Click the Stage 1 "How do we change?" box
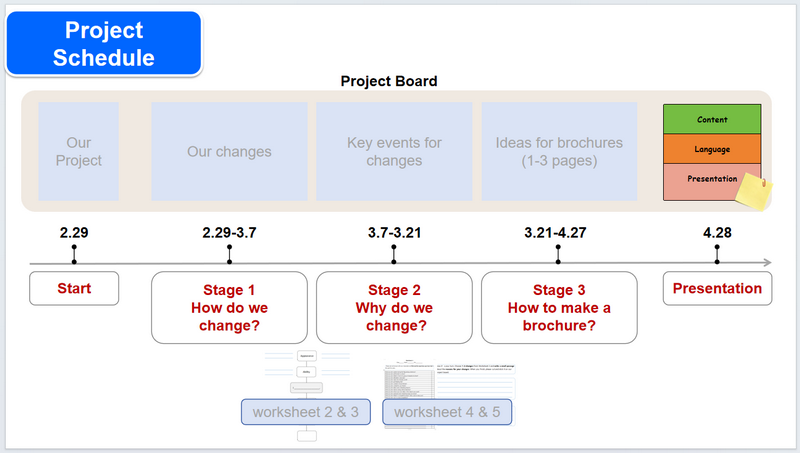Screen dimensions: 800x453 pyautogui.click(x=229, y=307)
